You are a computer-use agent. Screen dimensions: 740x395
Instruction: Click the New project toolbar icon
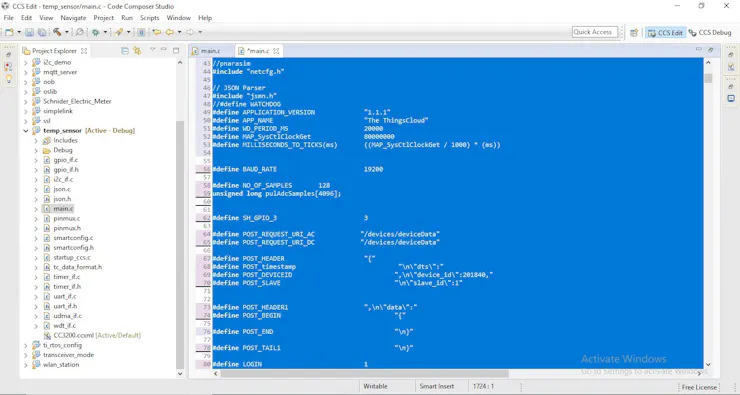coord(9,32)
